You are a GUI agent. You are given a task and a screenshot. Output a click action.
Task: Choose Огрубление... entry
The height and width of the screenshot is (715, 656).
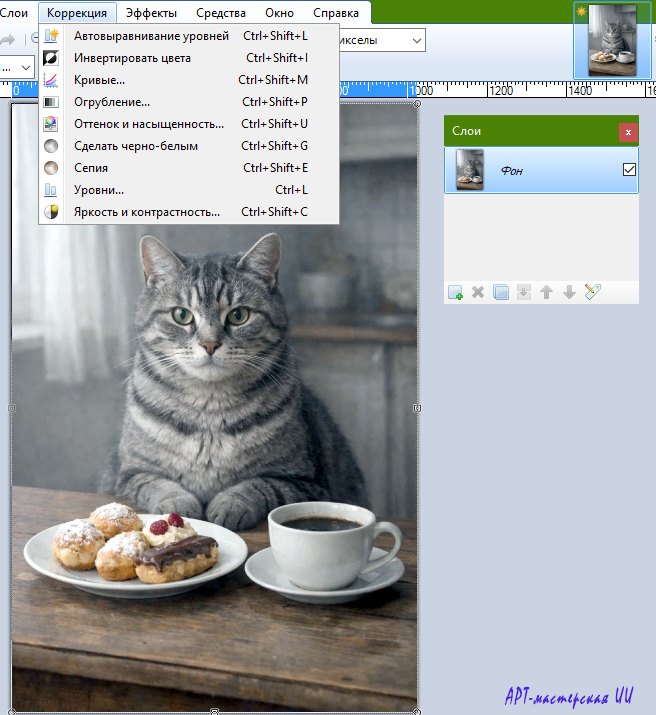(x=189, y=102)
